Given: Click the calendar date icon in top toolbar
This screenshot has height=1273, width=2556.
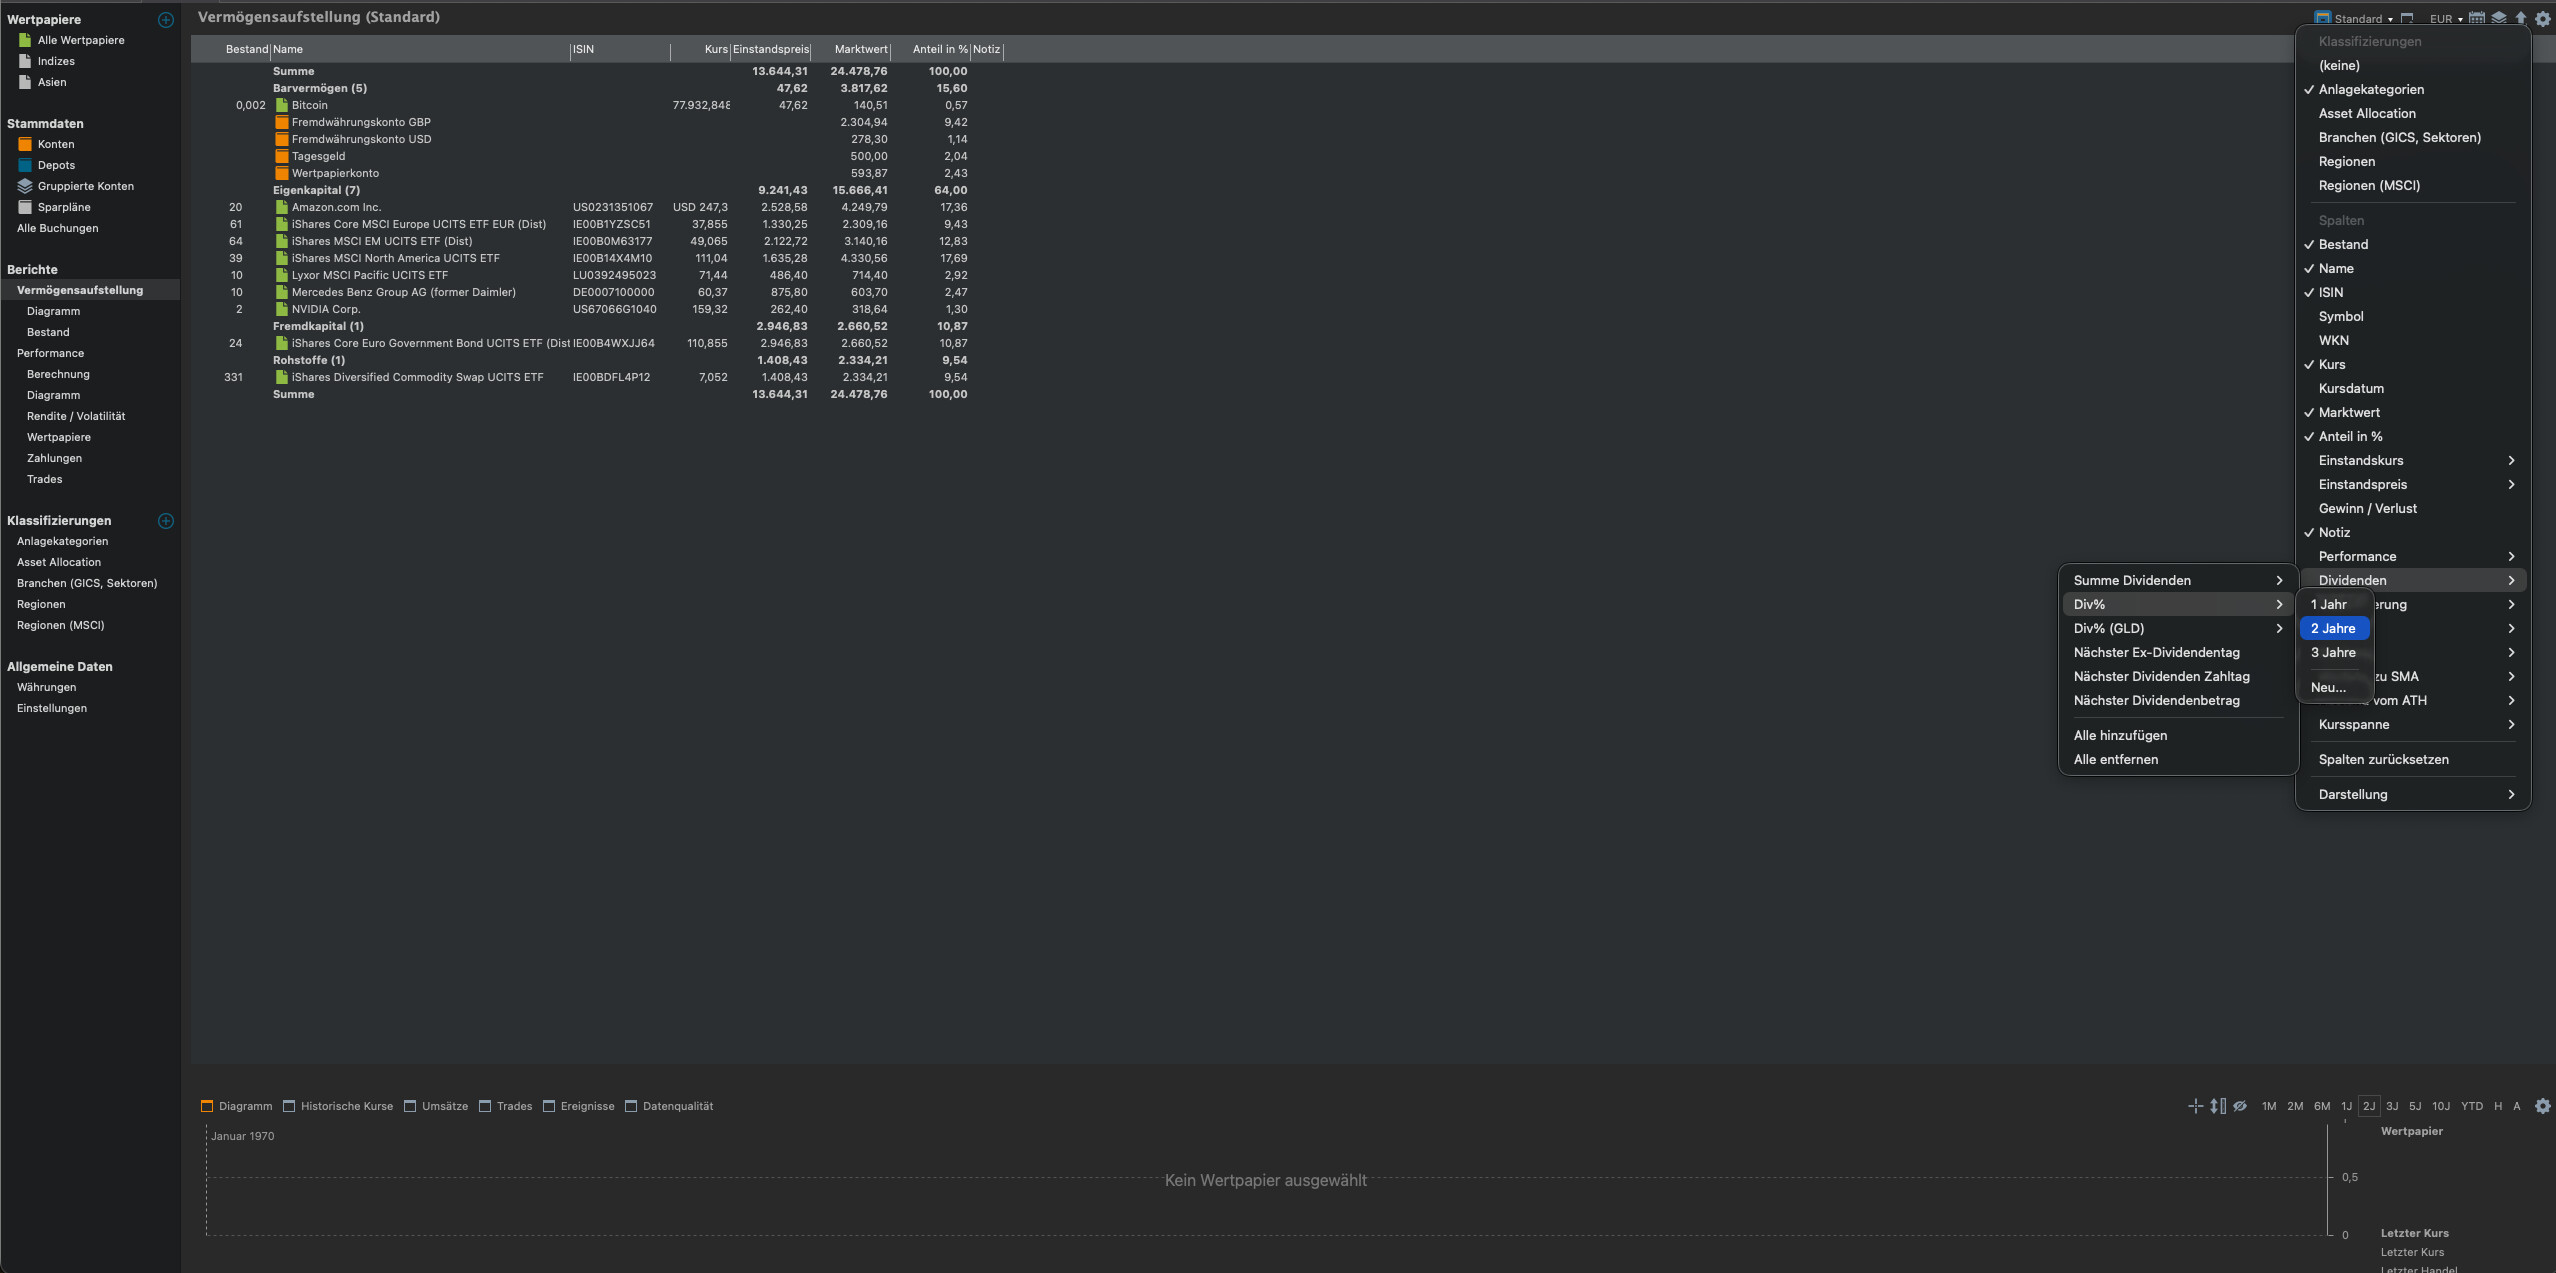Looking at the screenshot, I should tap(2477, 18).
